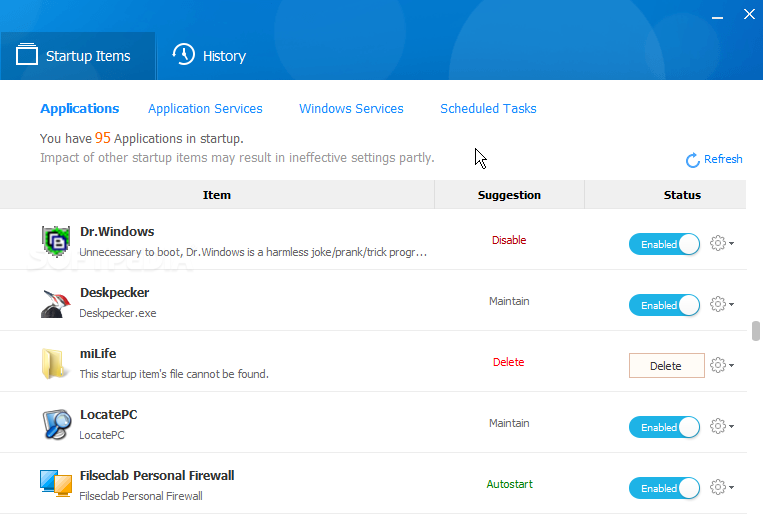
Task: View the Scheduled Tasks tab
Action: pos(488,109)
